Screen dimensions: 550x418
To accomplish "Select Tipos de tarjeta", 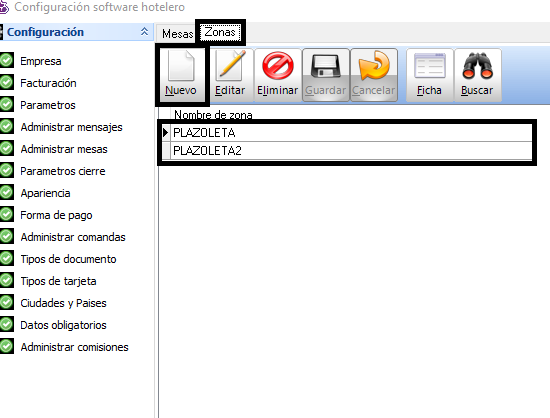I will coord(58,281).
